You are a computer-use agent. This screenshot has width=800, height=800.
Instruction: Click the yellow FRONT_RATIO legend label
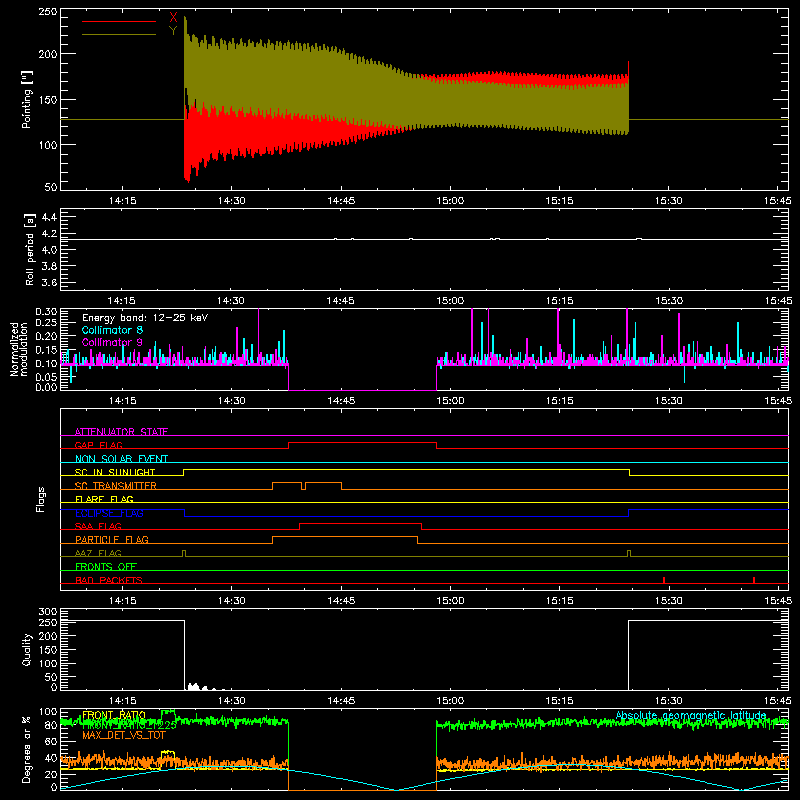114,715
